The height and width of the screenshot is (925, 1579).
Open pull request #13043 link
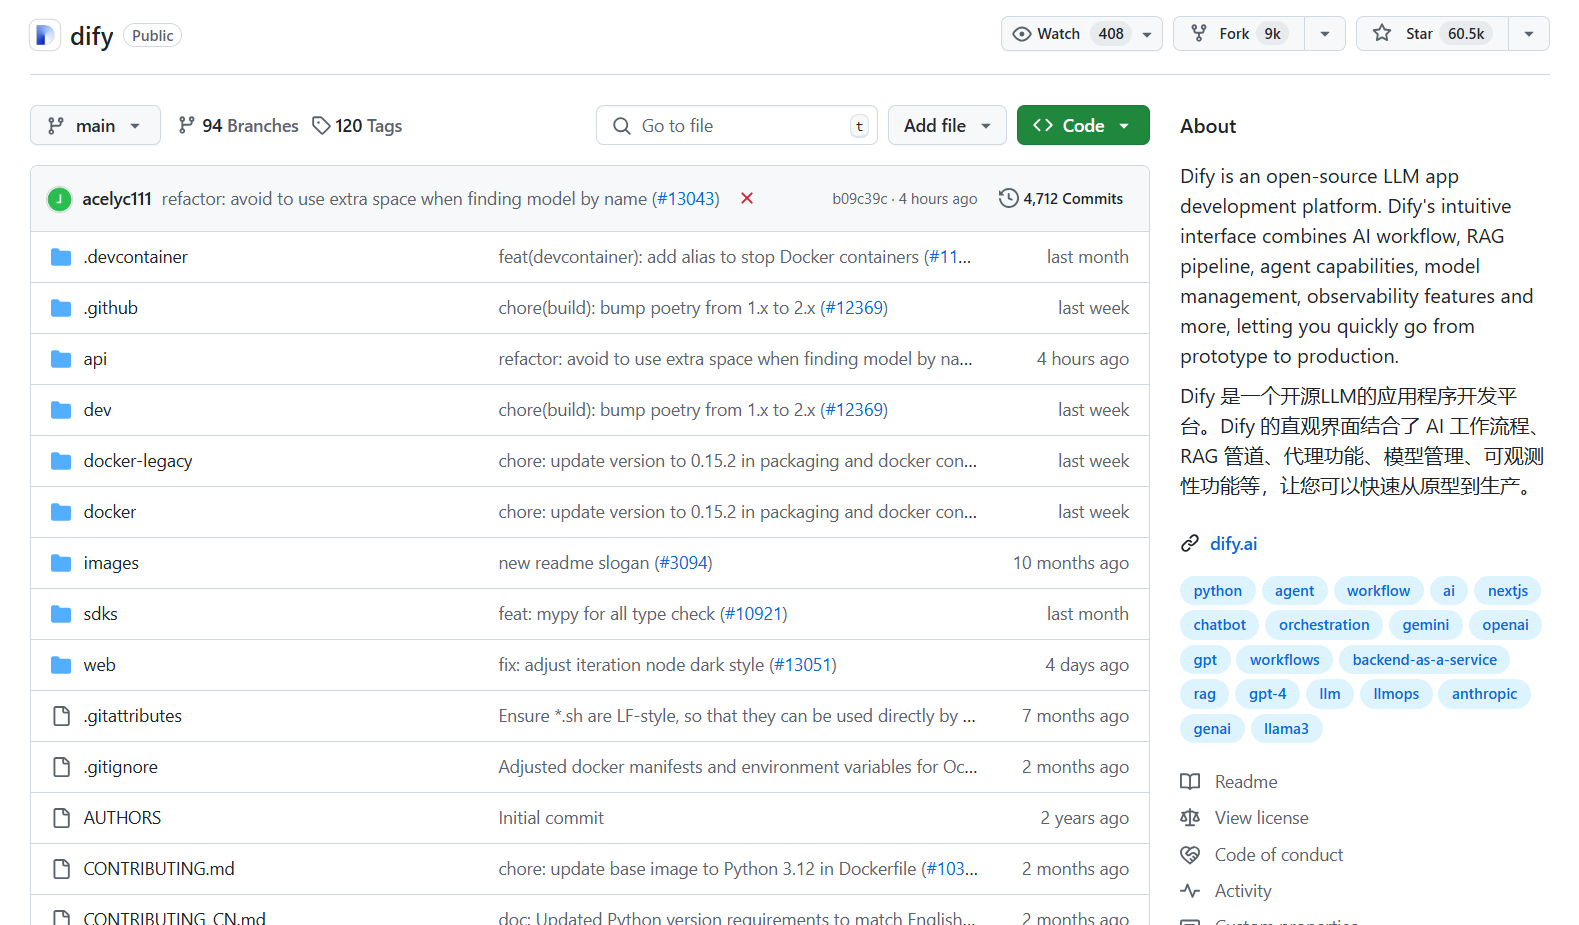pyautogui.click(x=685, y=199)
